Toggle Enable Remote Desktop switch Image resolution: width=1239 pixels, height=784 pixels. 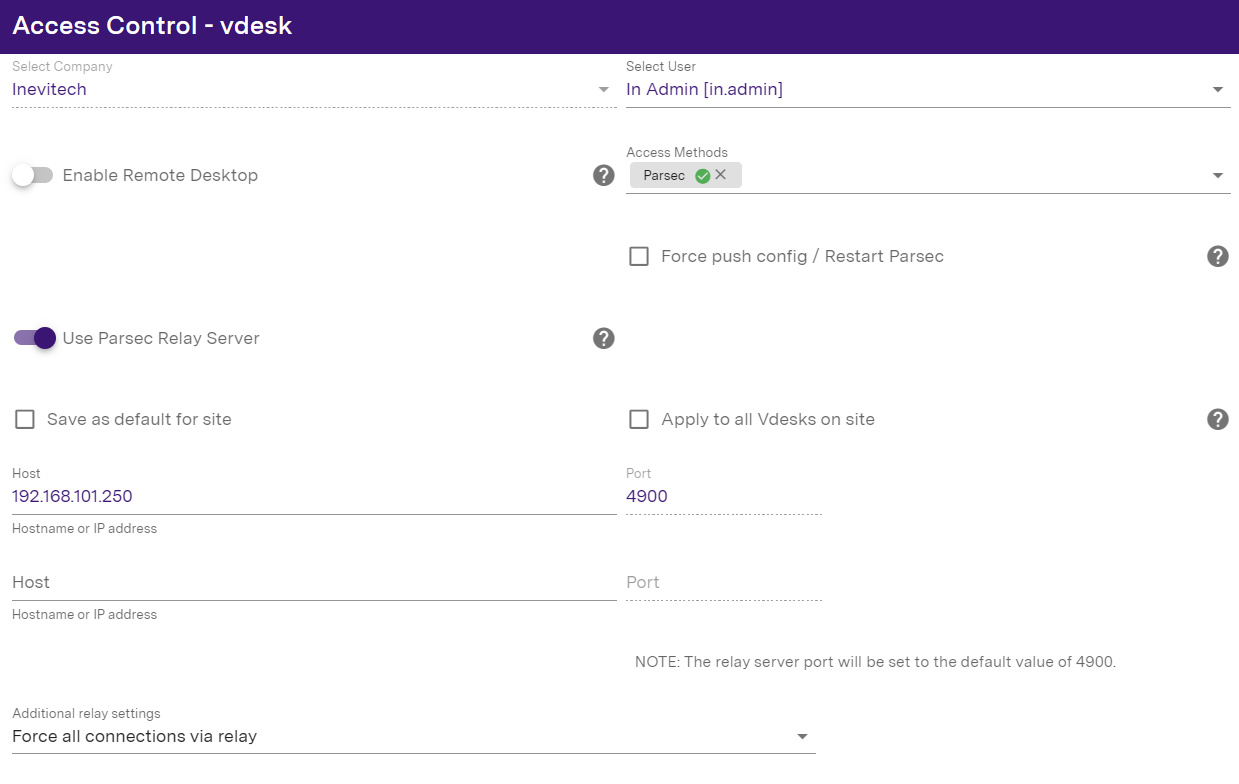tap(32, 176)
